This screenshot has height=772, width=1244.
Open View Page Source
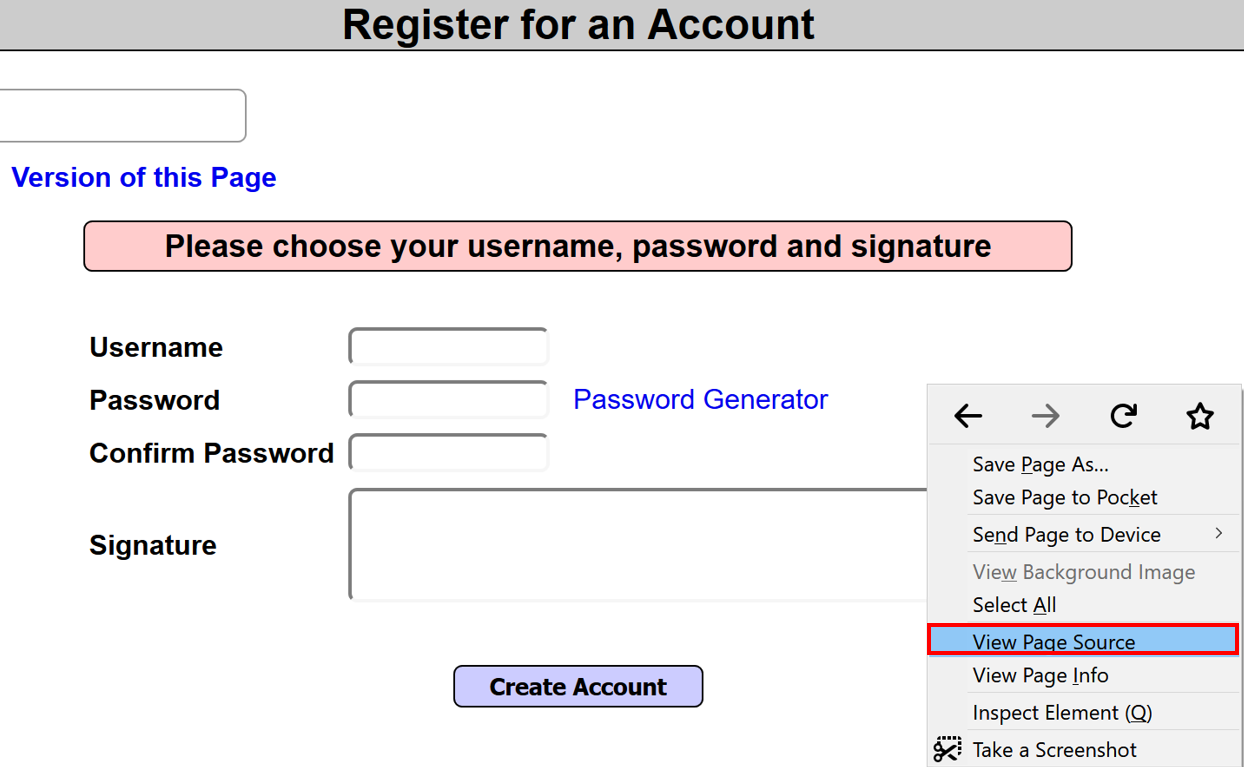(x=1053, y=642)
